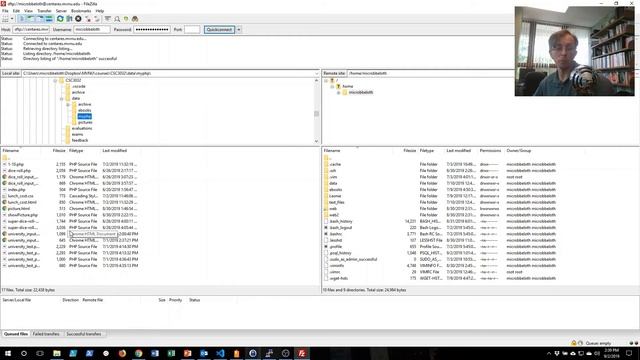The width and height of the screenshot is (640, 360).
Task: Open Visual Studio Code from the taskbar
Action: 220,353
